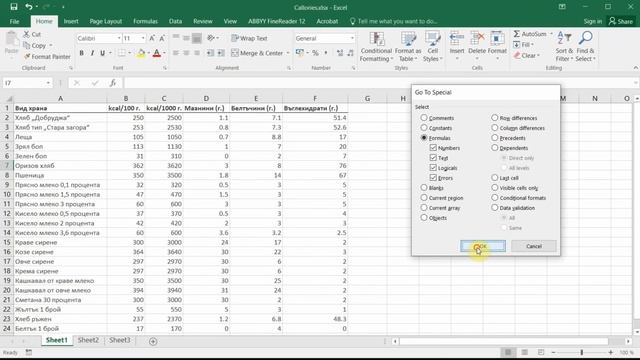Switch to the Formulas tab
The width and height of the screenshot is (640, 360).
click(145, 21)
